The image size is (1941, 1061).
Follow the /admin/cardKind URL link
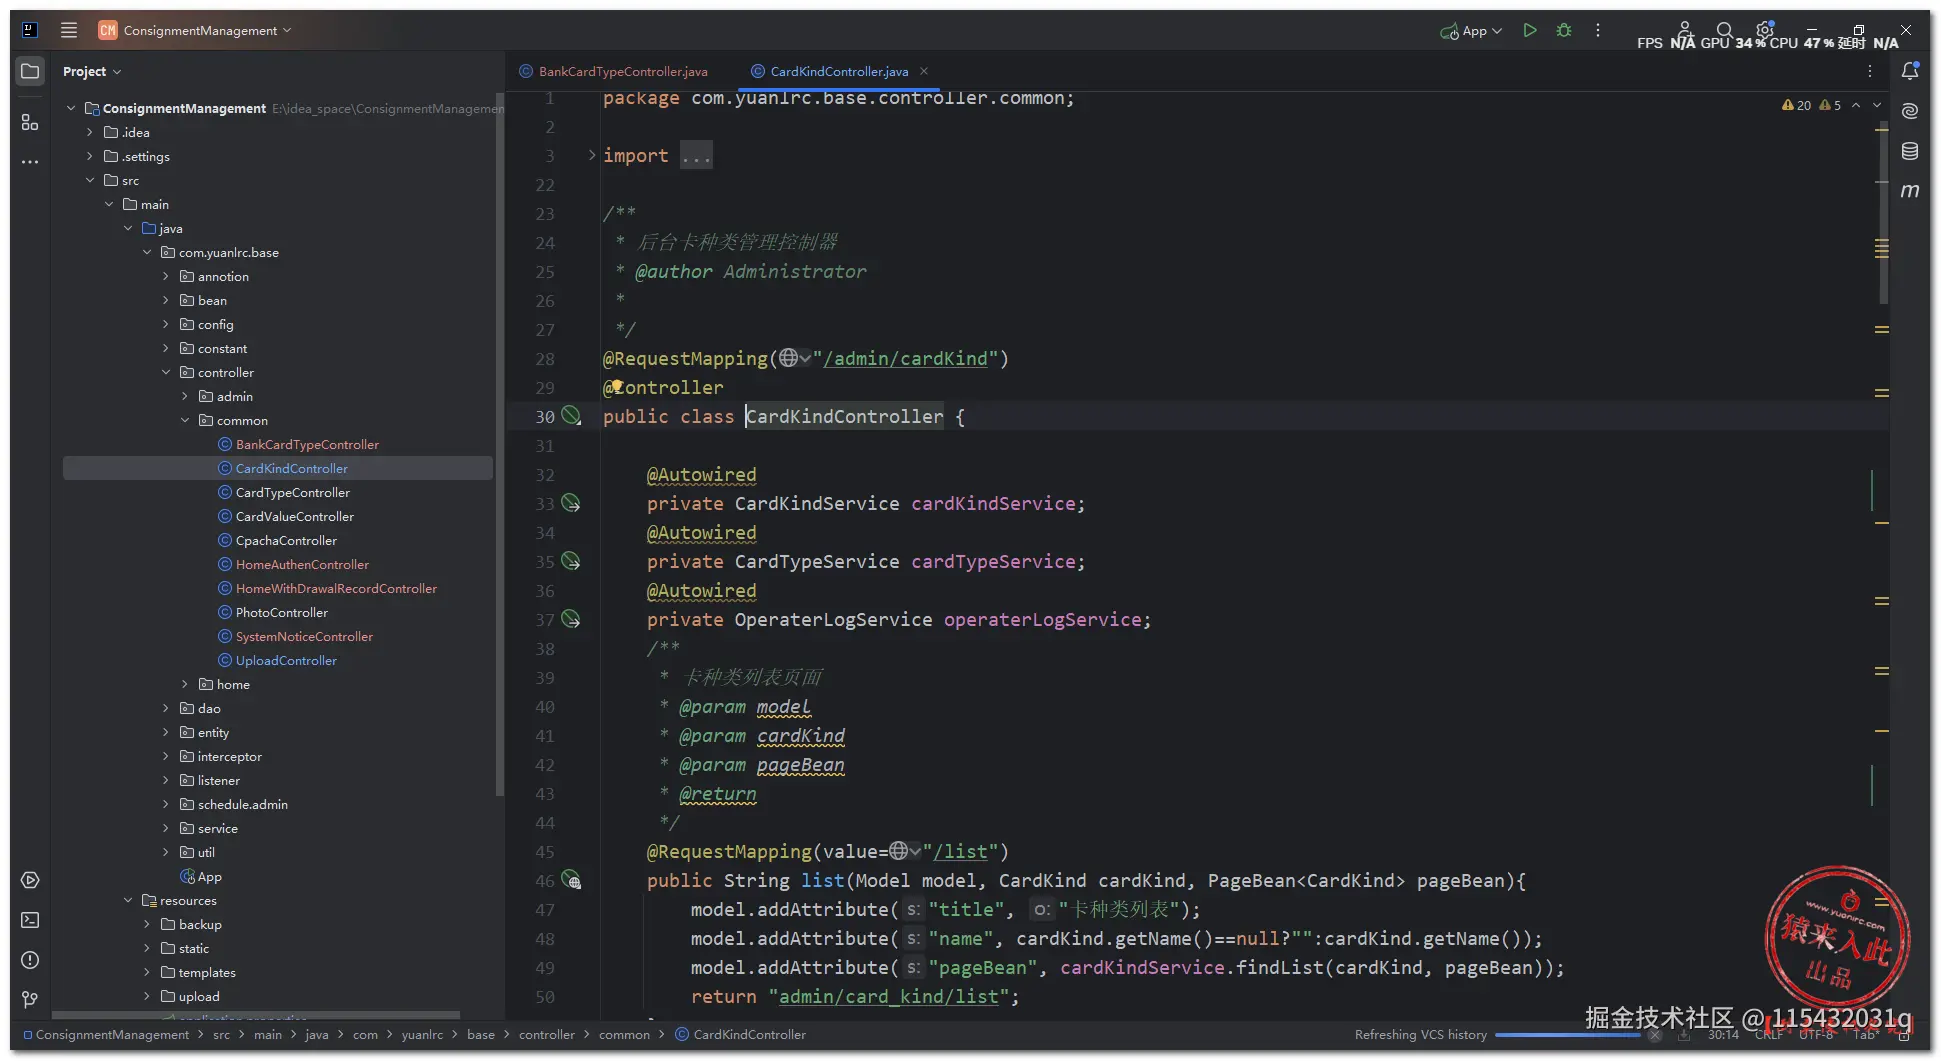pyautogui.click(x=906, y=358)
